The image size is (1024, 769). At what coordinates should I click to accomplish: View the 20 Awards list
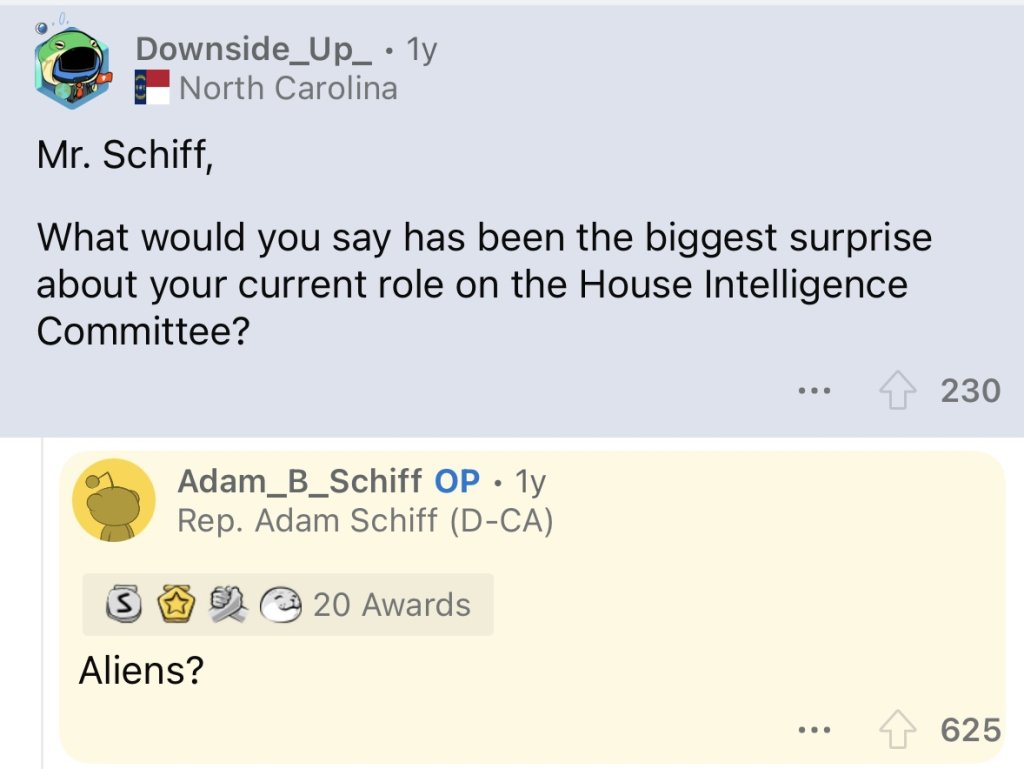coord(391,605)
